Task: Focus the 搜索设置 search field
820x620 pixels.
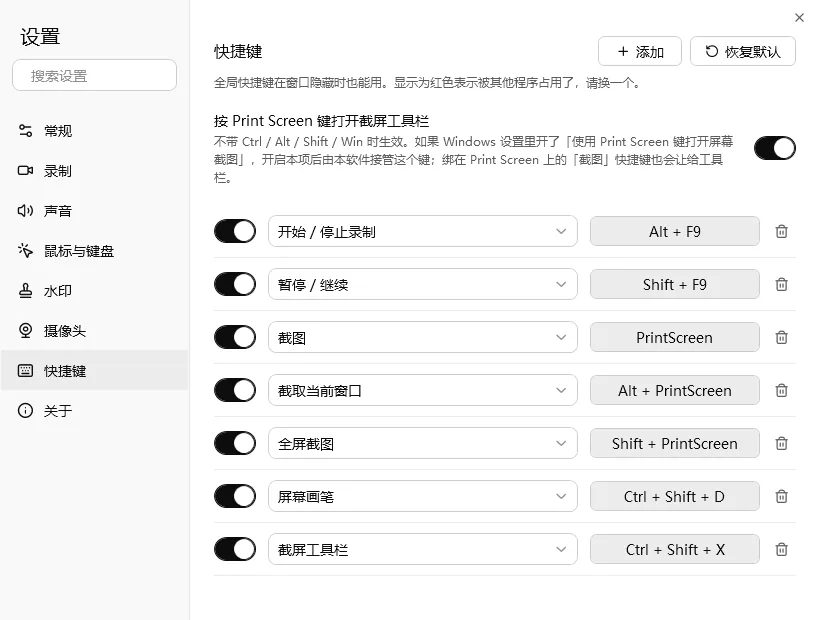Action: pyautogui.click(x=94, y=75)
